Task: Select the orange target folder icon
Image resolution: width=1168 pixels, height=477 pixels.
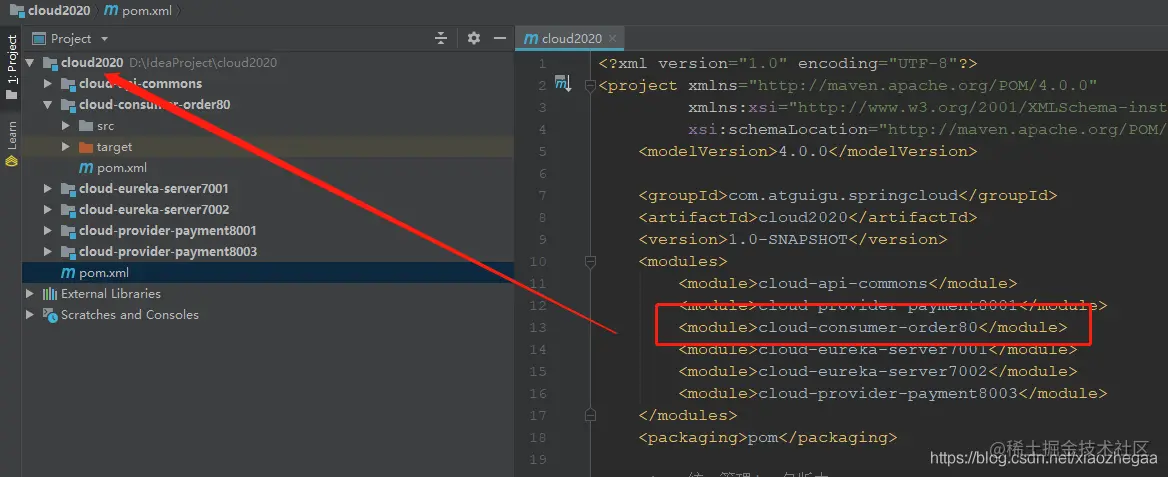Action: (x=86, y=147)
